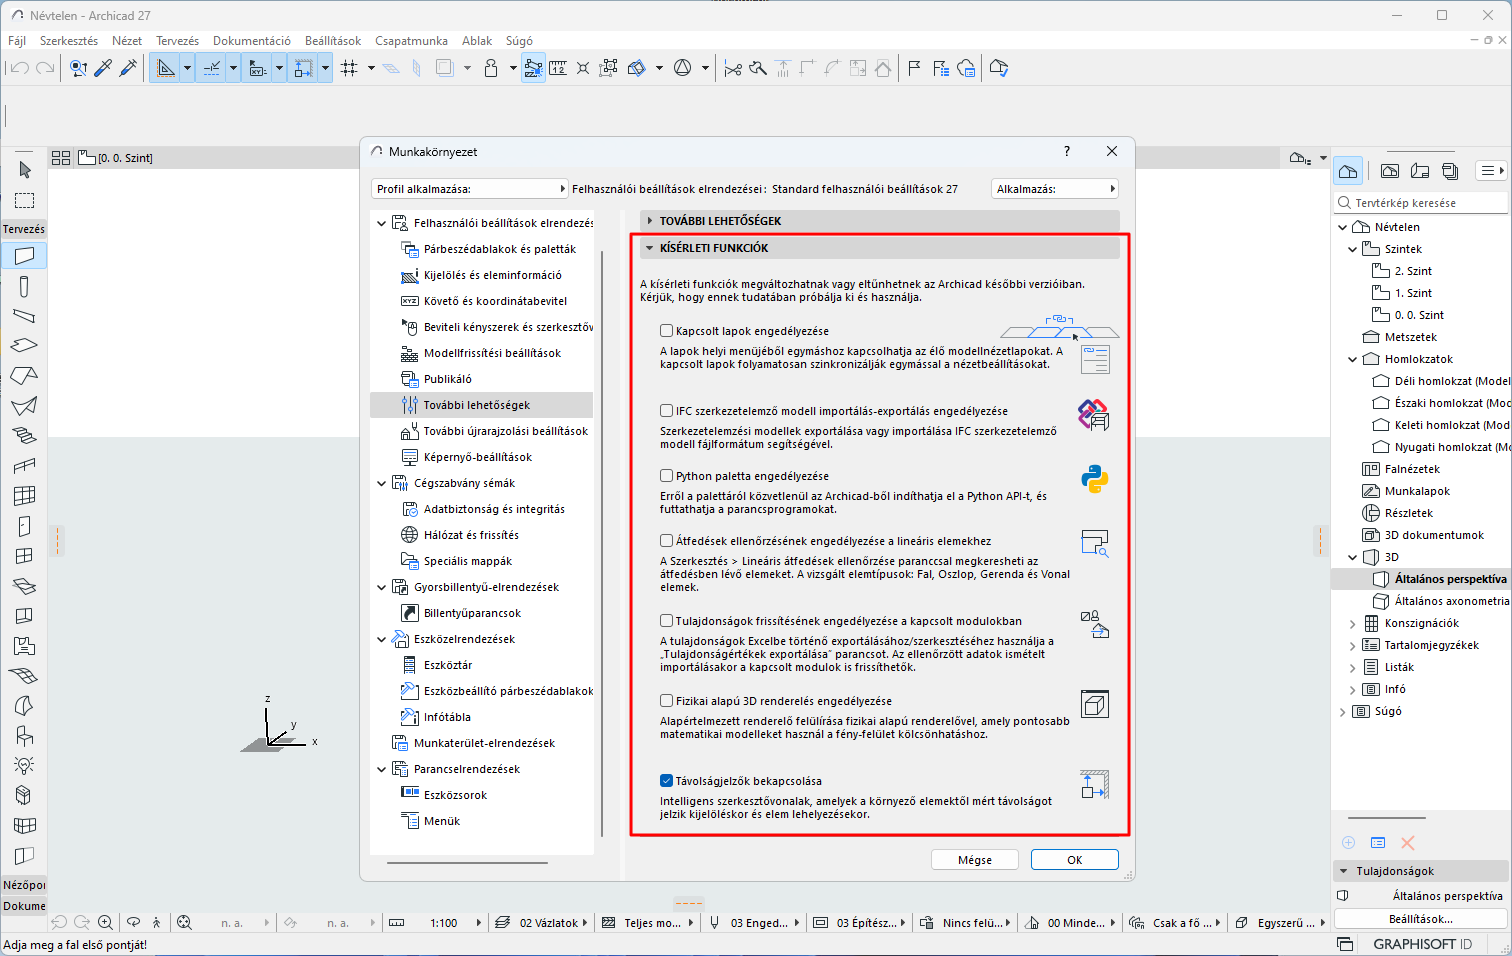Collapse the Eszközelrendezések tree node

(381, 639)
